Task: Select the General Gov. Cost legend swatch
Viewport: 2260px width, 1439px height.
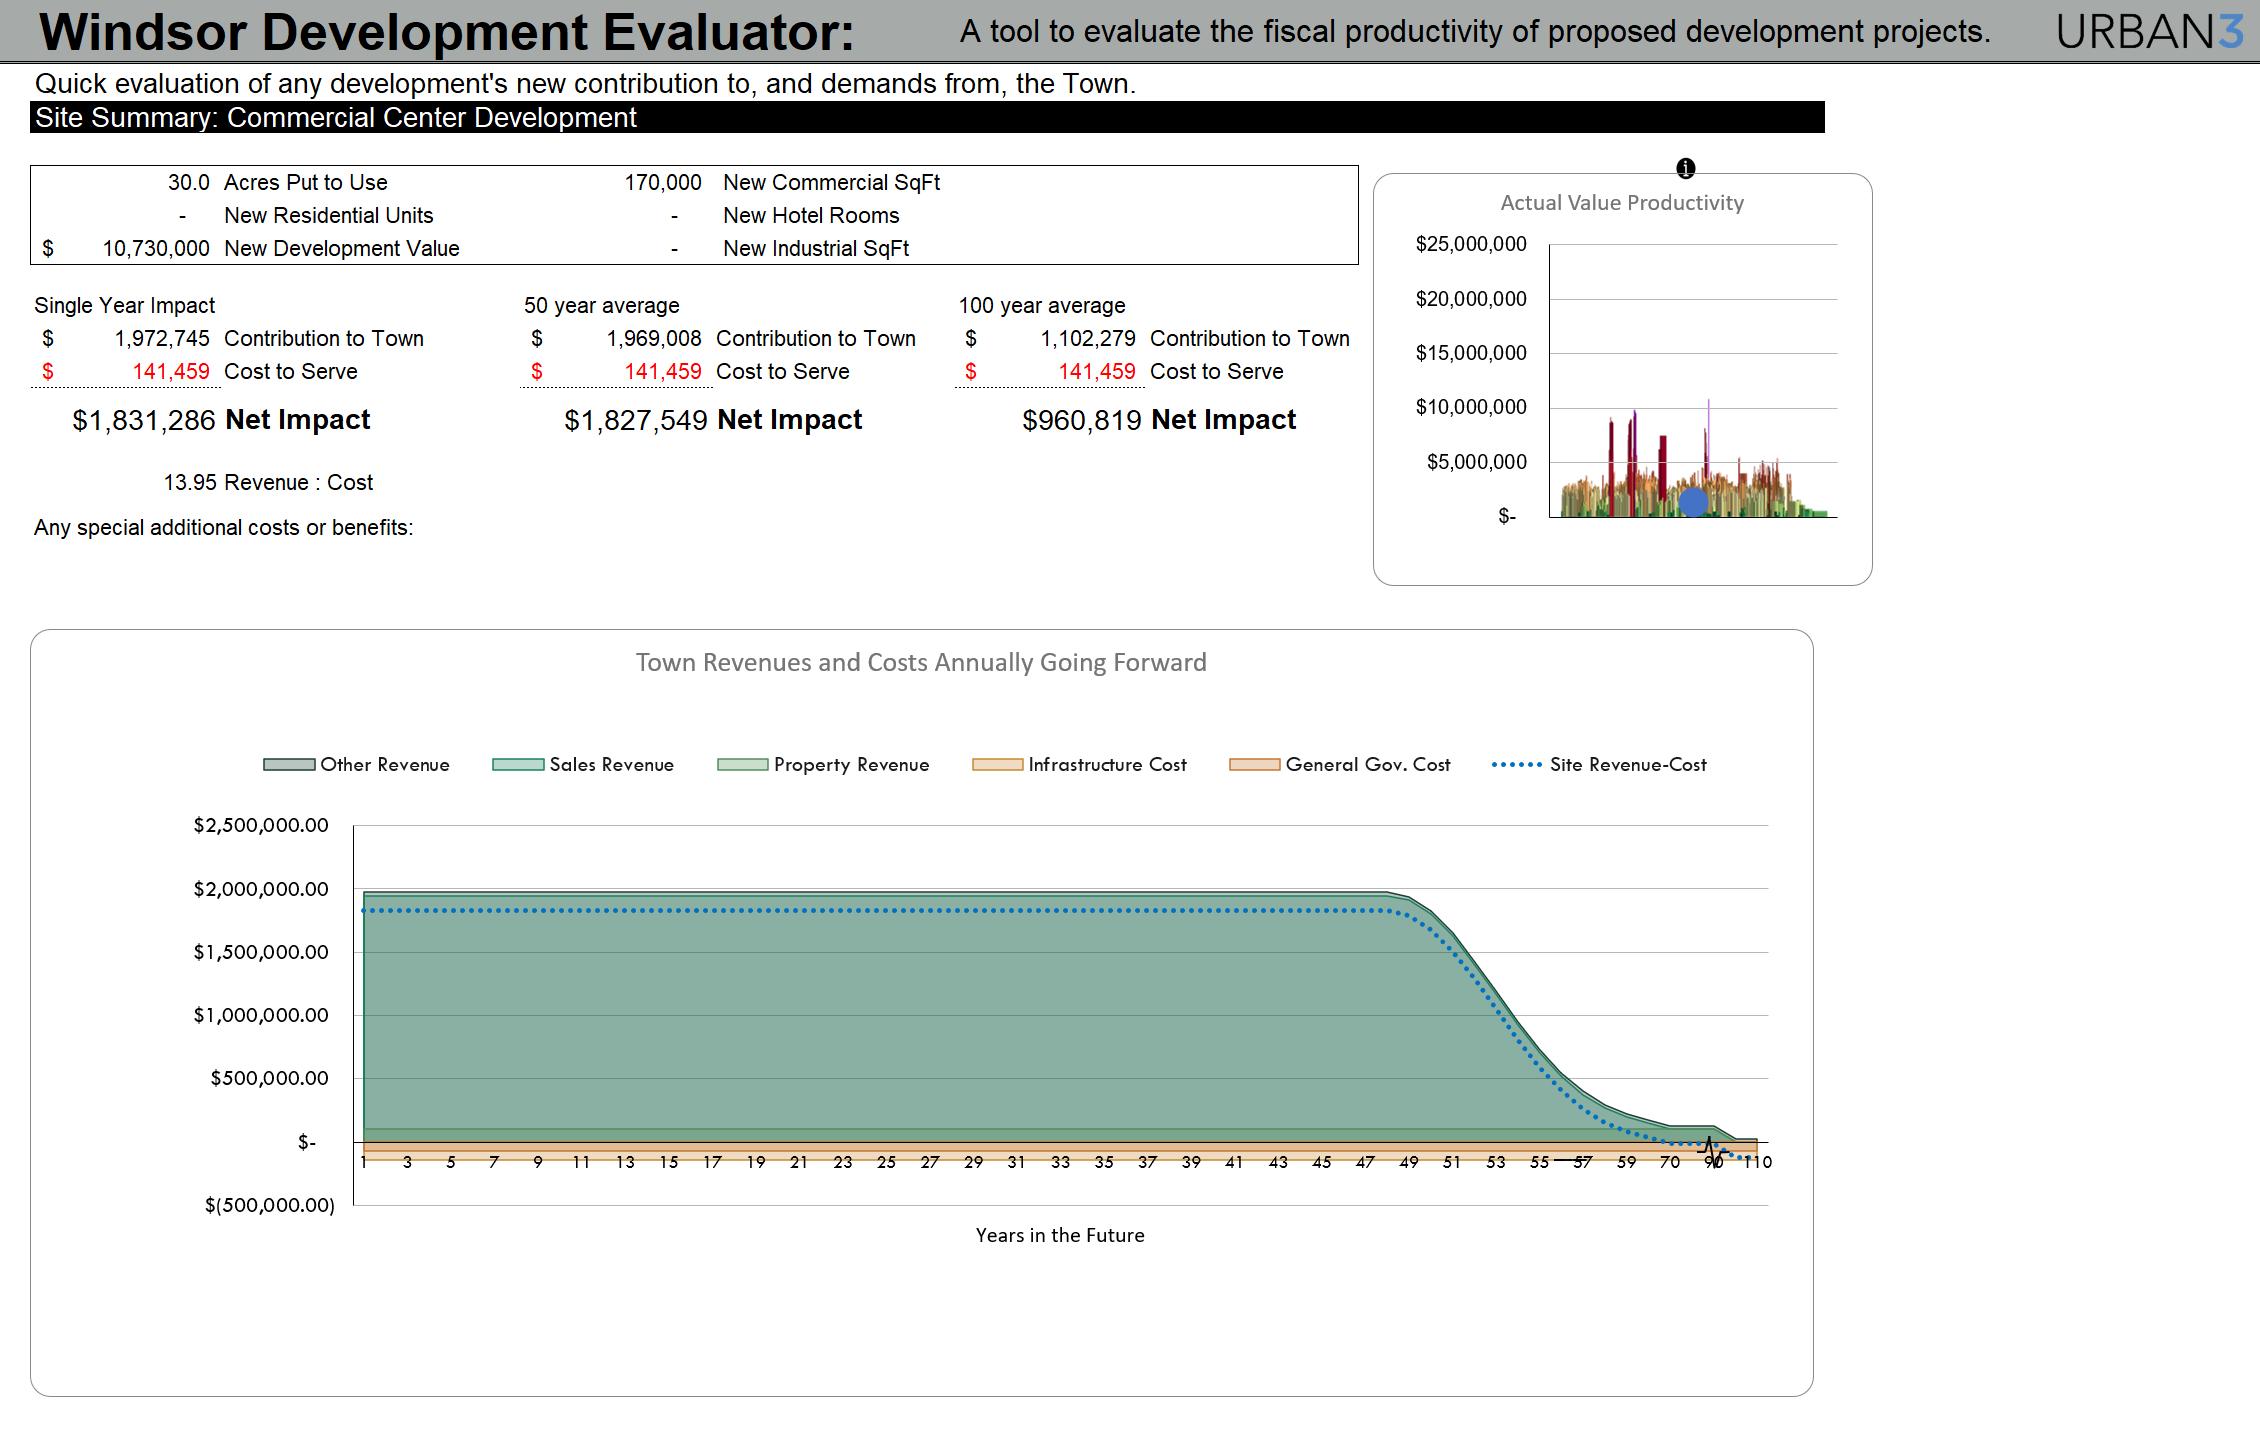Action: coord(1255,765)
